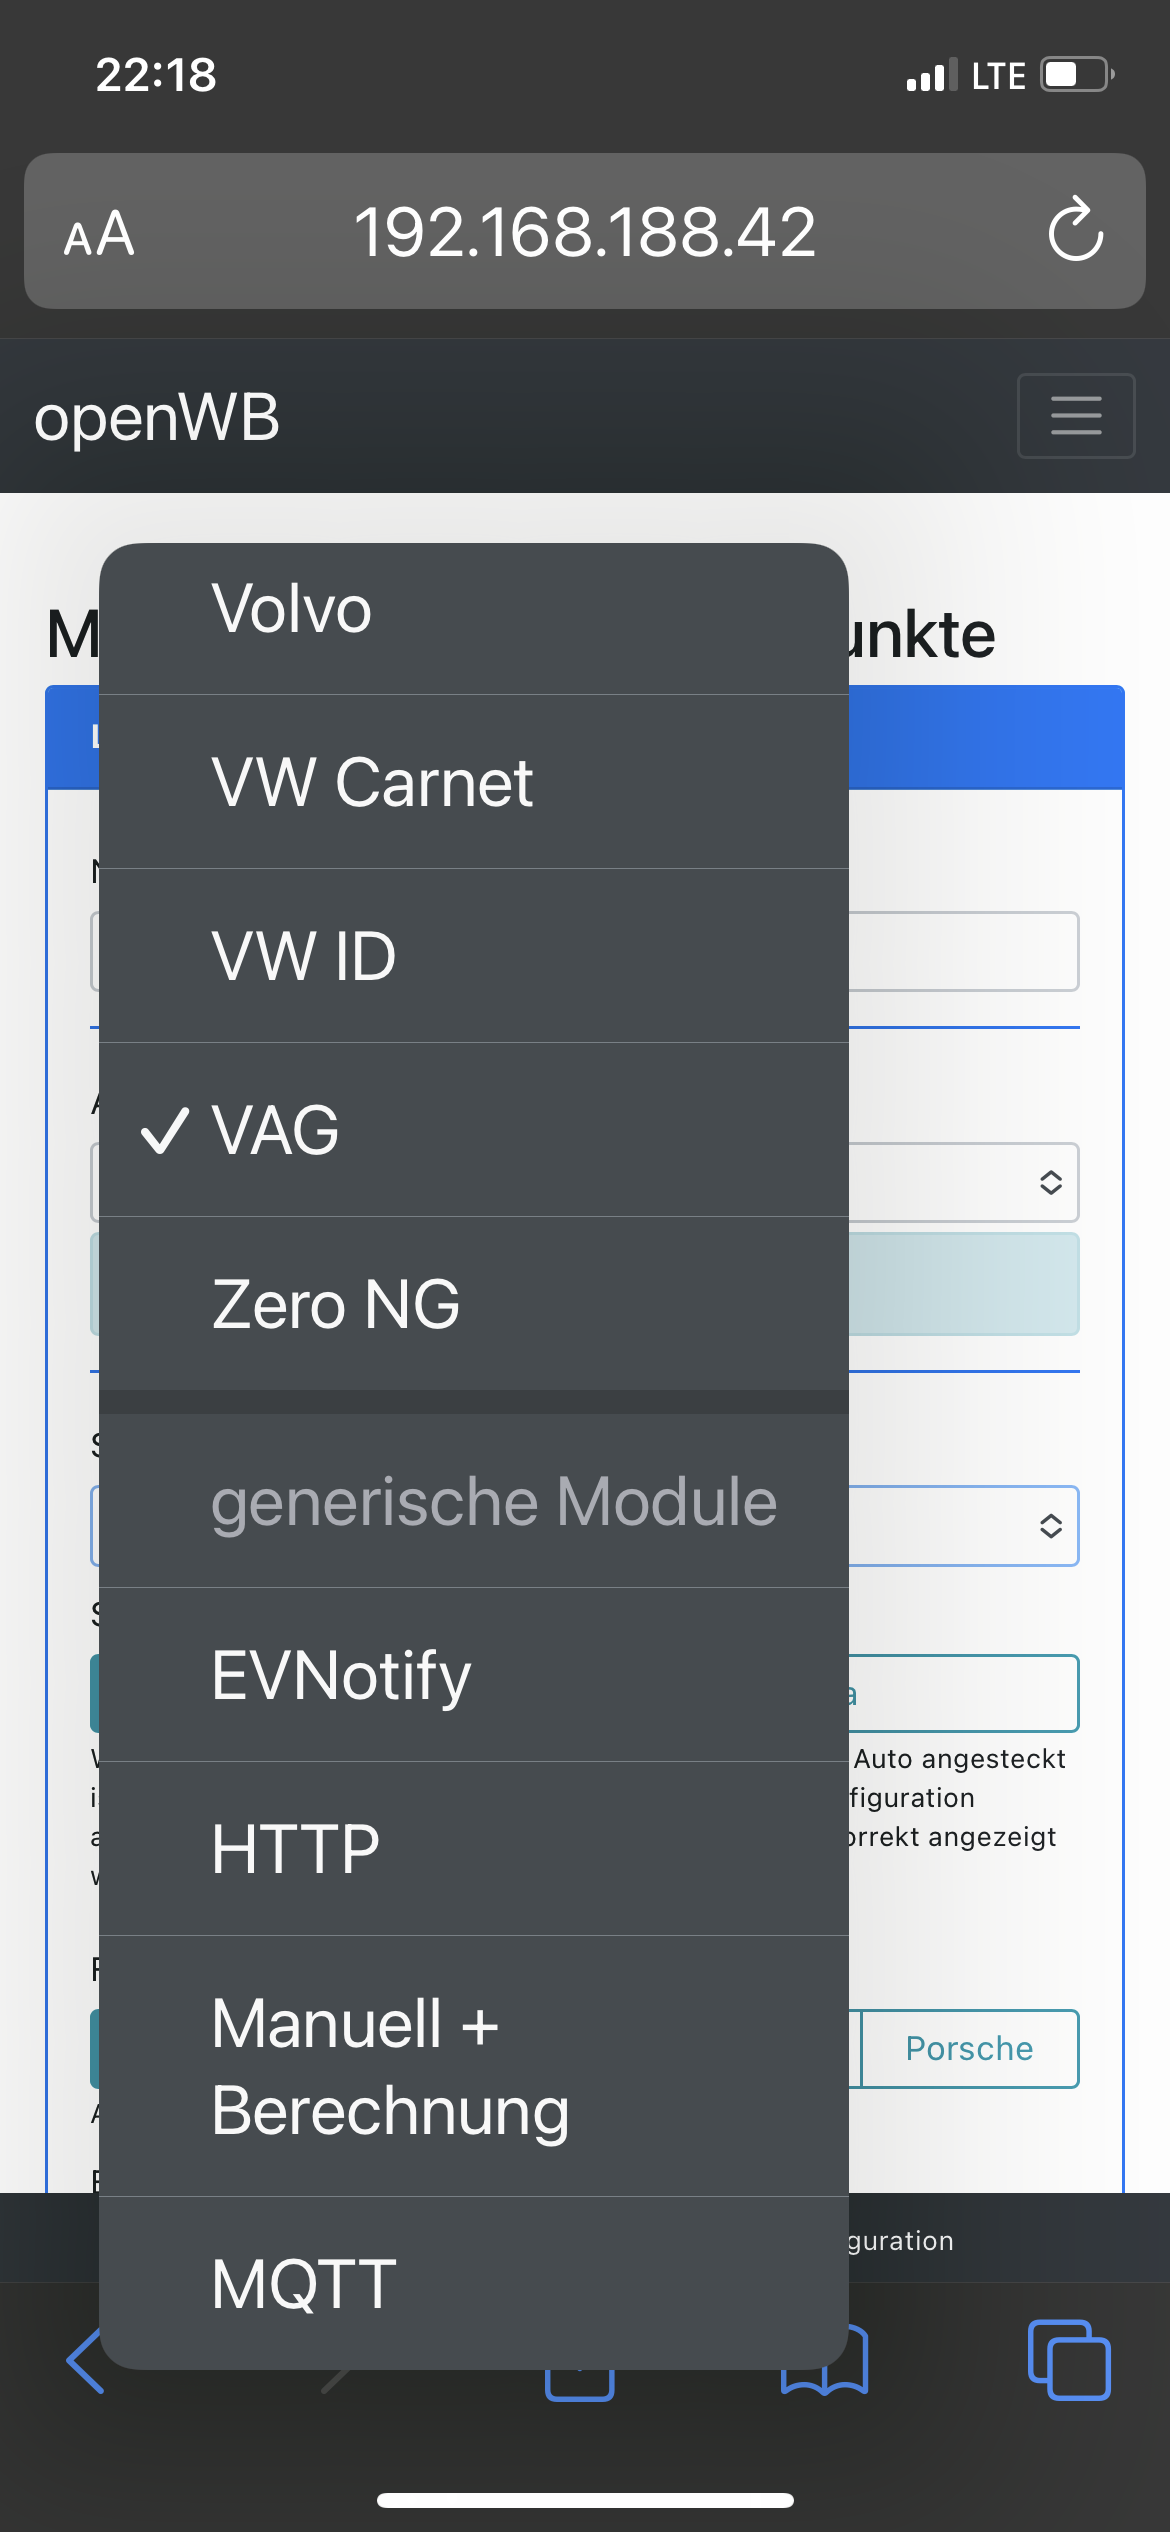Choose the HTTP module option
The image size is (1170, 2532).
(473, 1849)
